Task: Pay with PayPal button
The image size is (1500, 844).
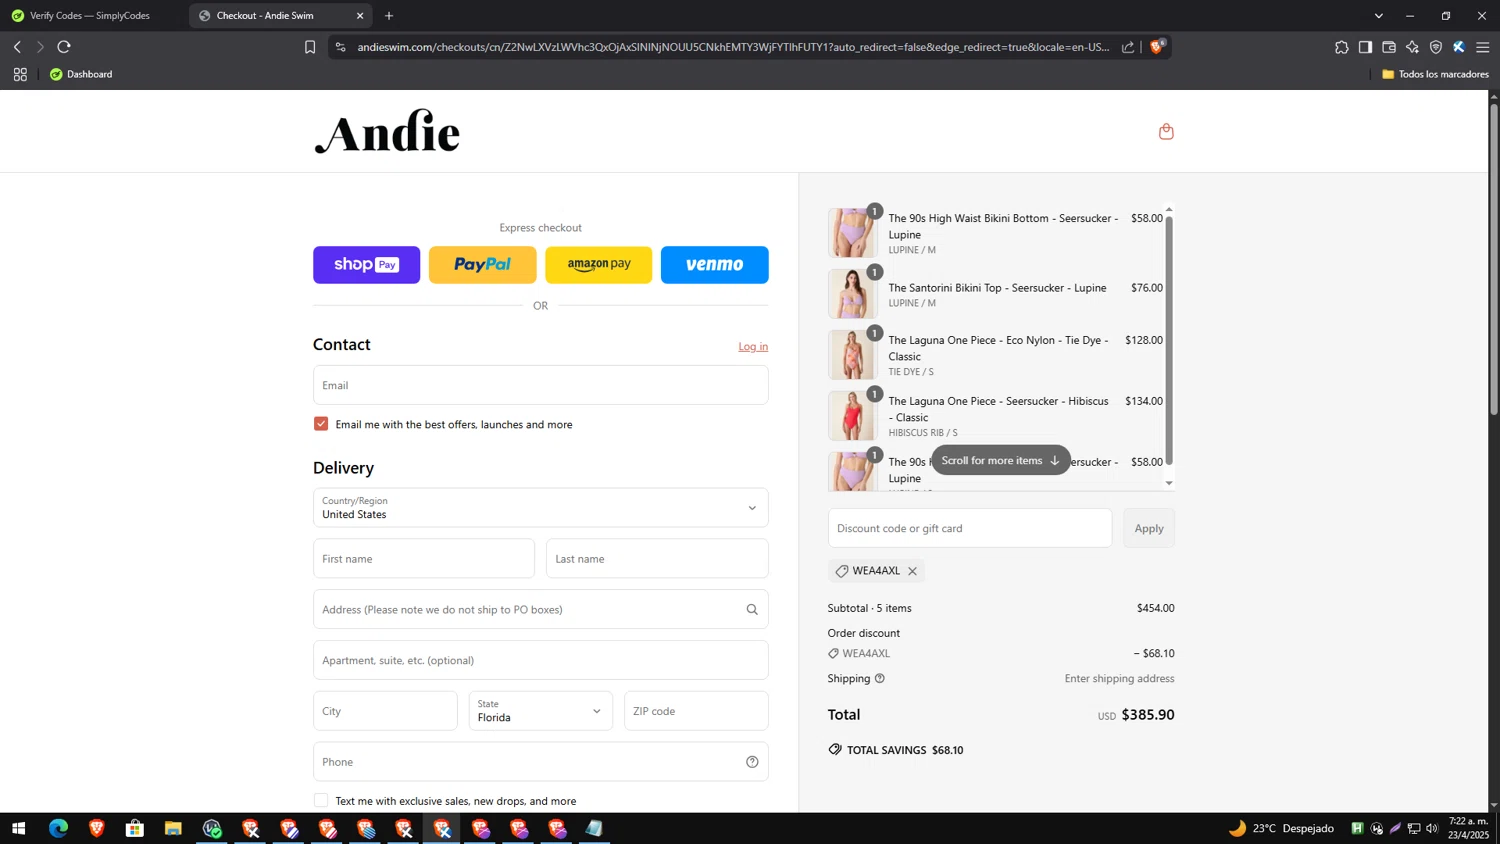Action: [482, 265]
